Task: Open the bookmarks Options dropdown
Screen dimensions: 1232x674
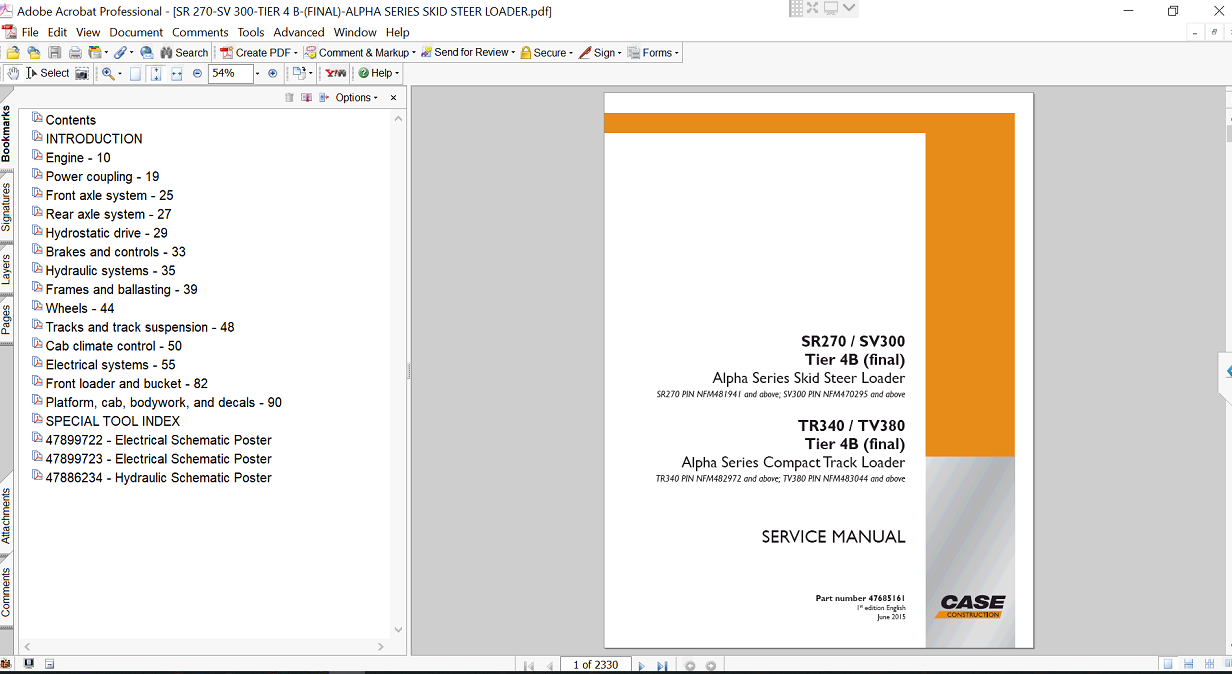Action: 357,98
